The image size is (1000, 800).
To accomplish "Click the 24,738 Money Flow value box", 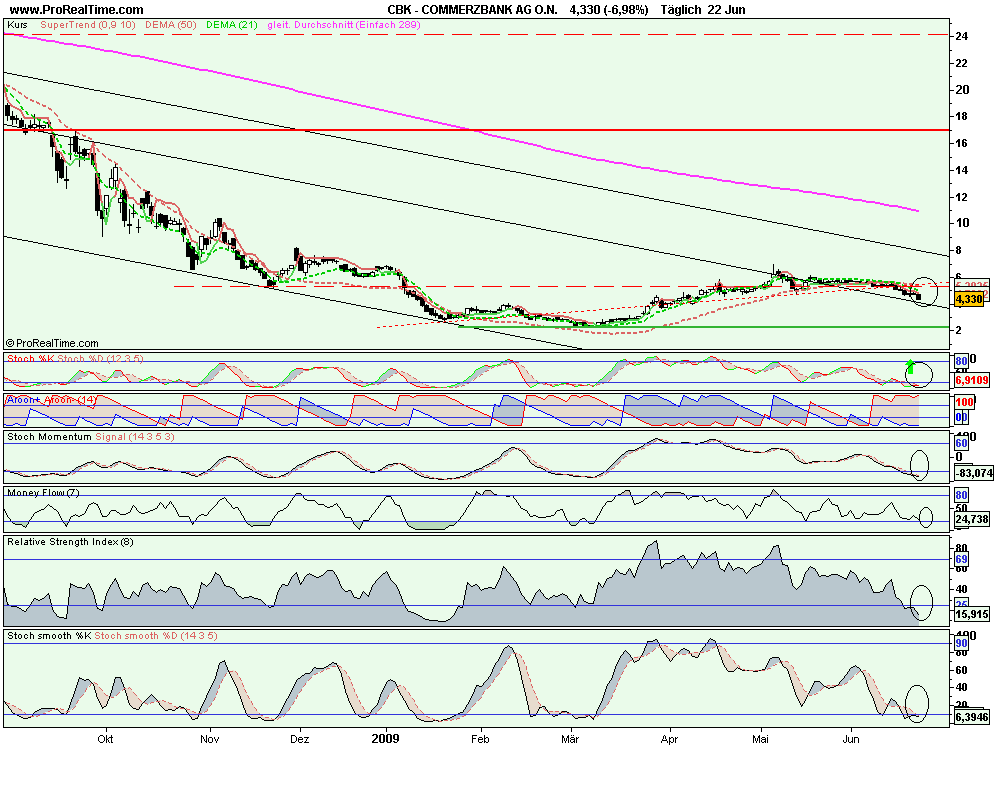I will point(972,519).
